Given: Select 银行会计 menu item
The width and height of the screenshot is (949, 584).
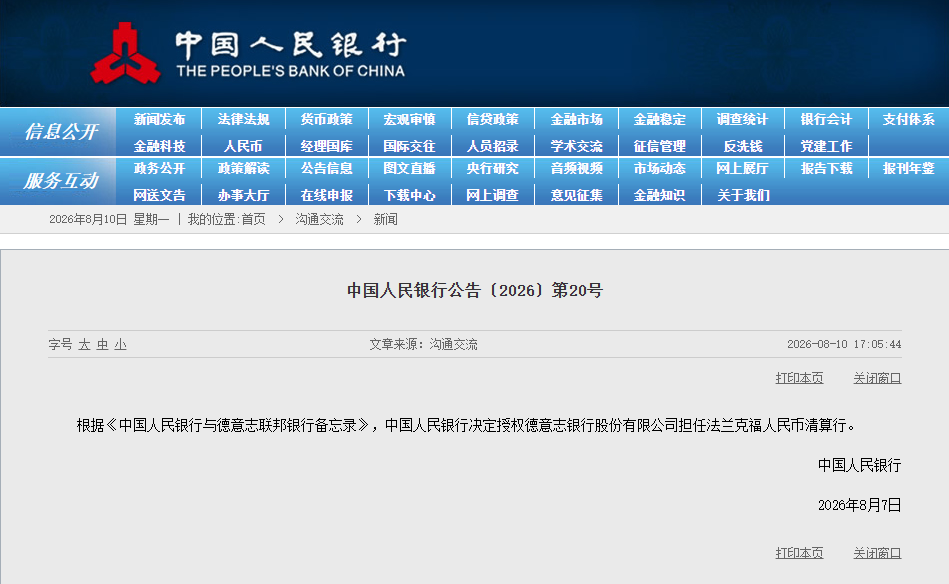Looking at the screenshot, I should (x=826, y=119).
